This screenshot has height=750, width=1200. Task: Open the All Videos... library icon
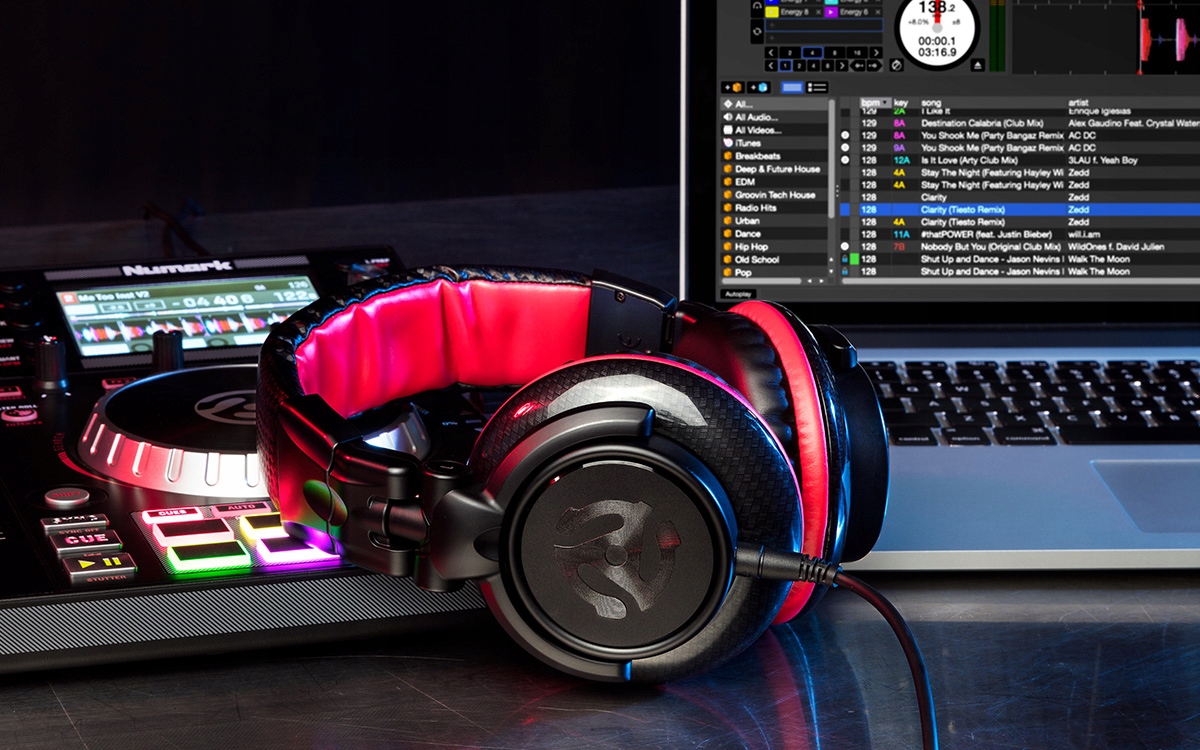(727, 130)
